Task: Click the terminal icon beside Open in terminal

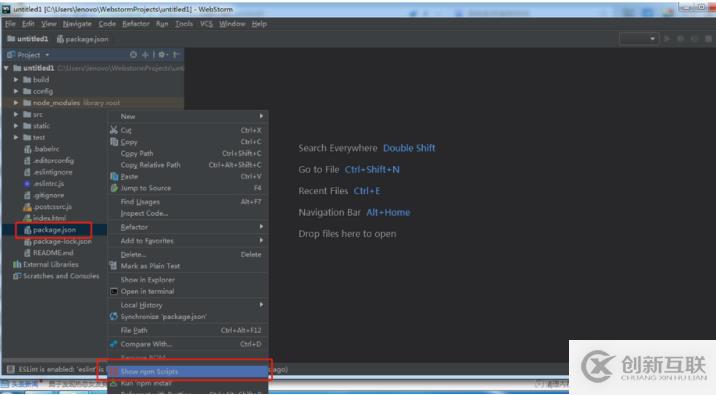Action: tap(114, 291)
